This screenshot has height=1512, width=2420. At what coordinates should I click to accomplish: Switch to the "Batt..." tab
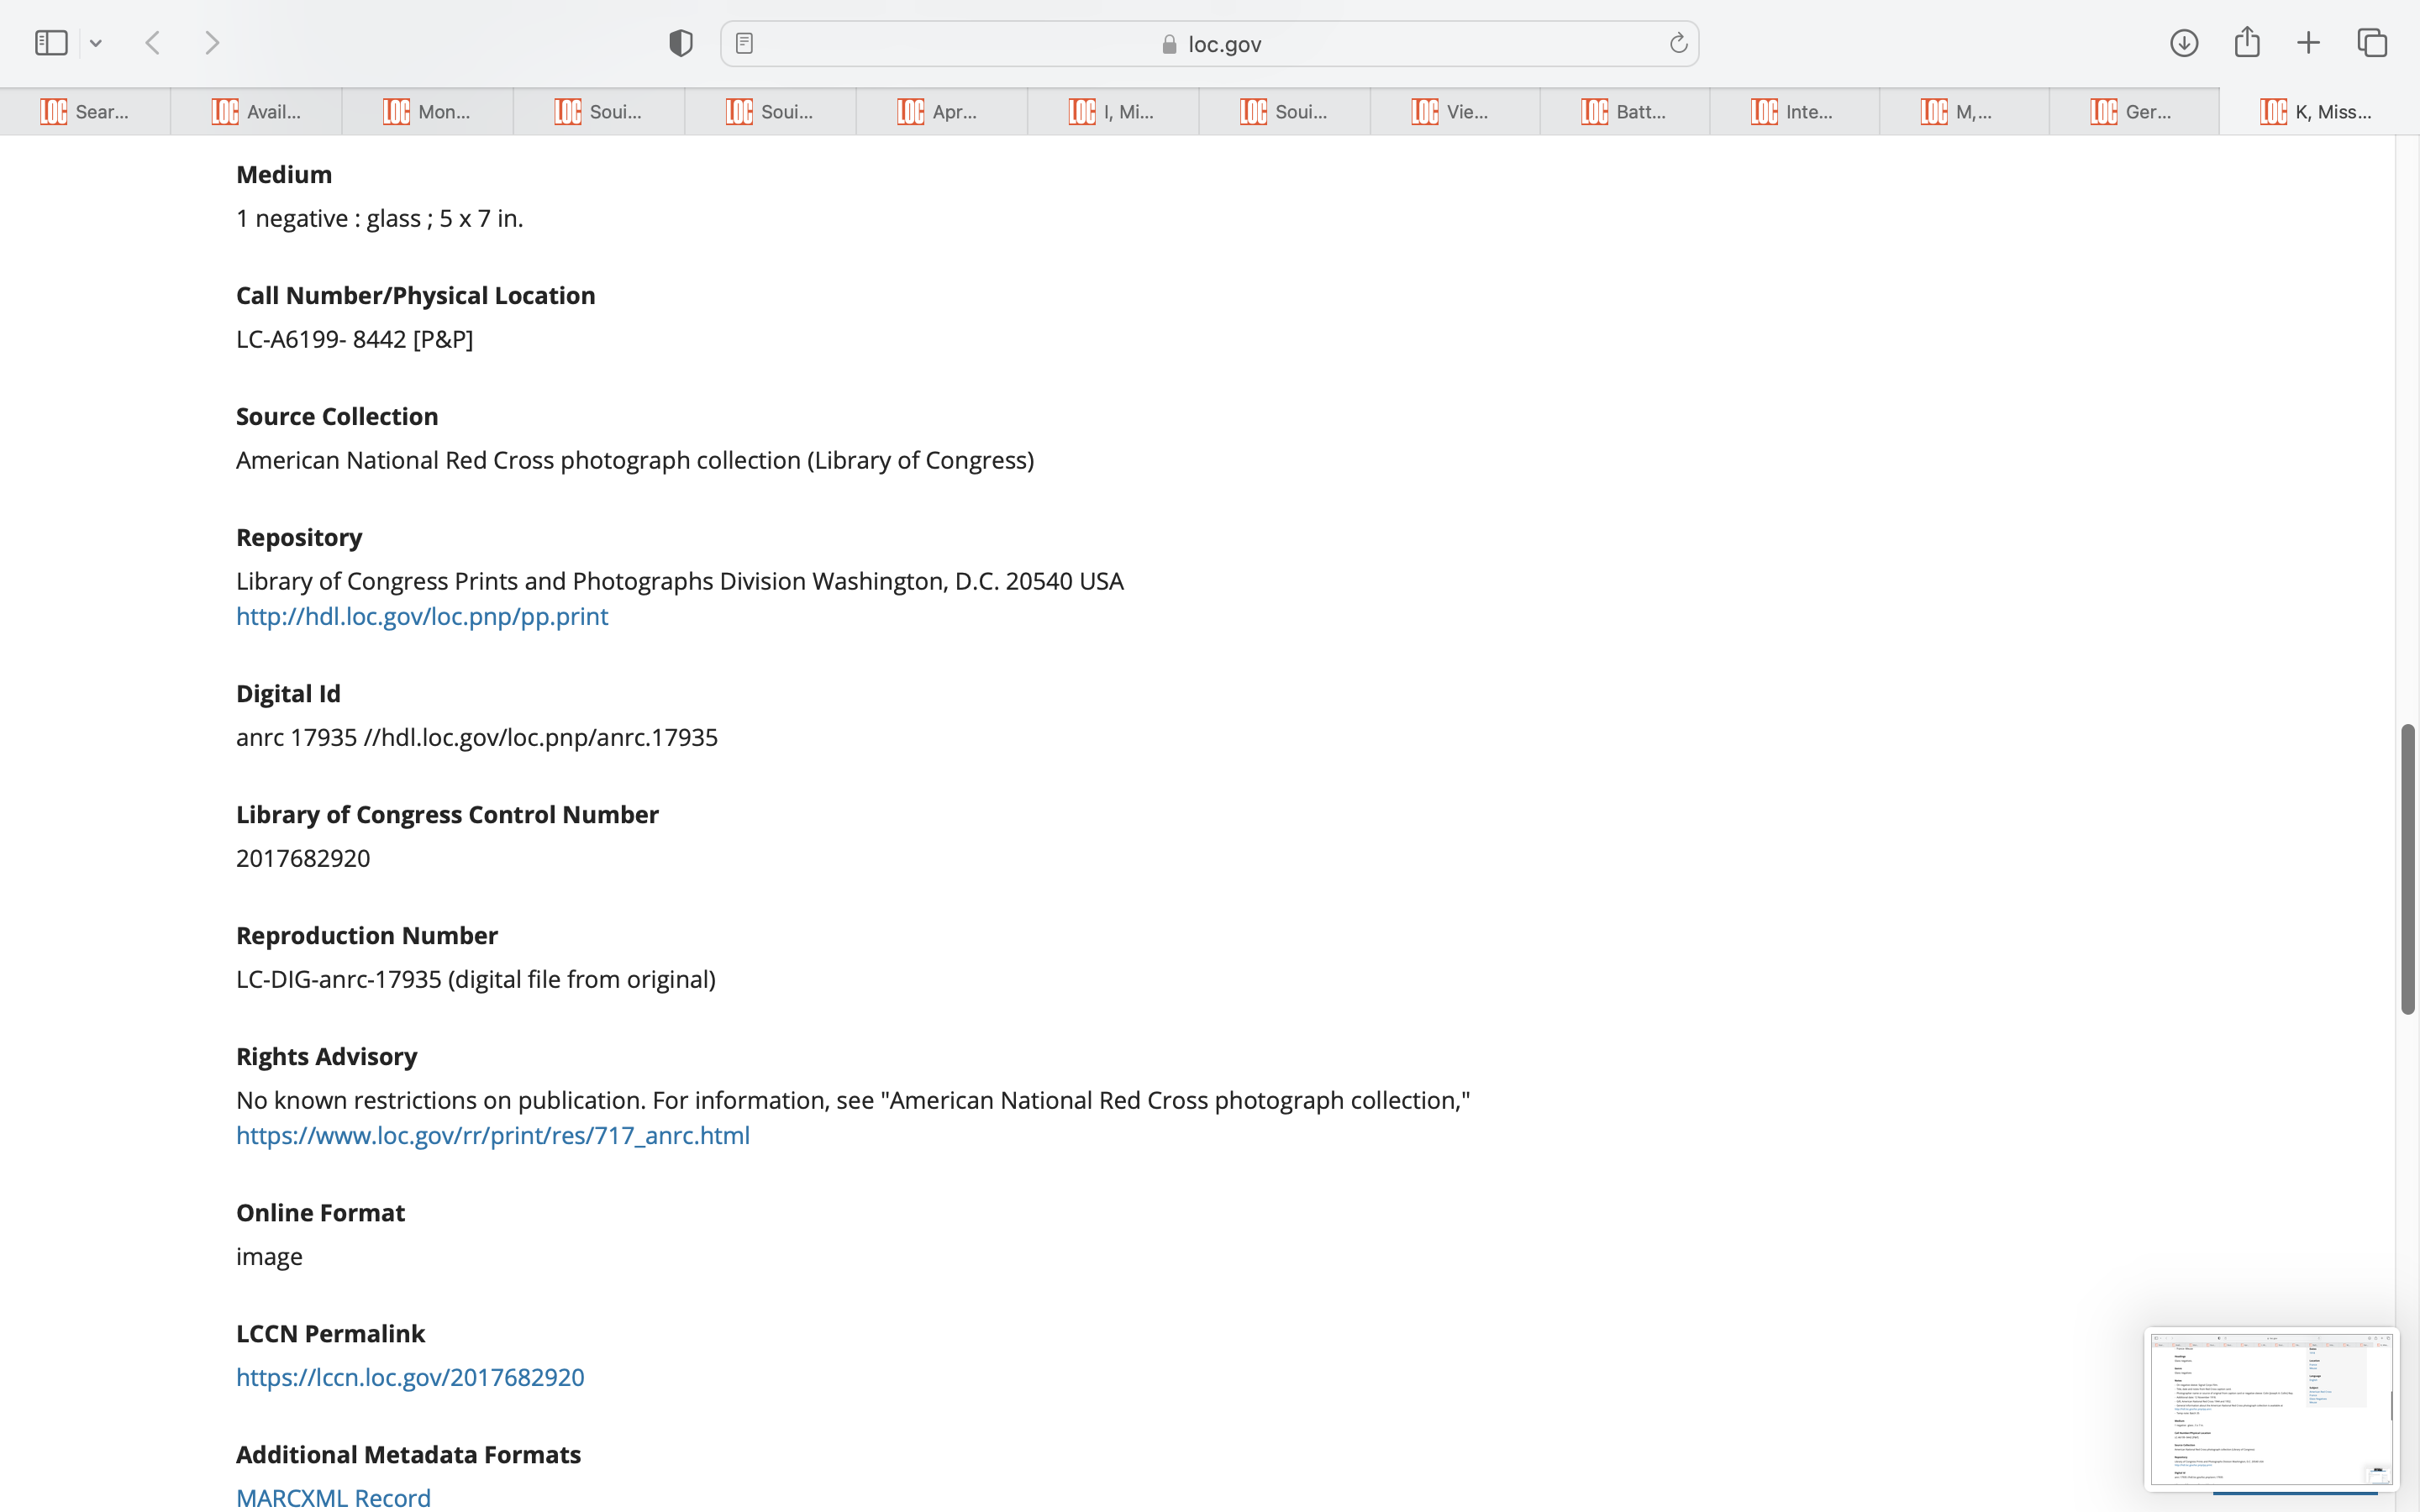[1625, 112]
